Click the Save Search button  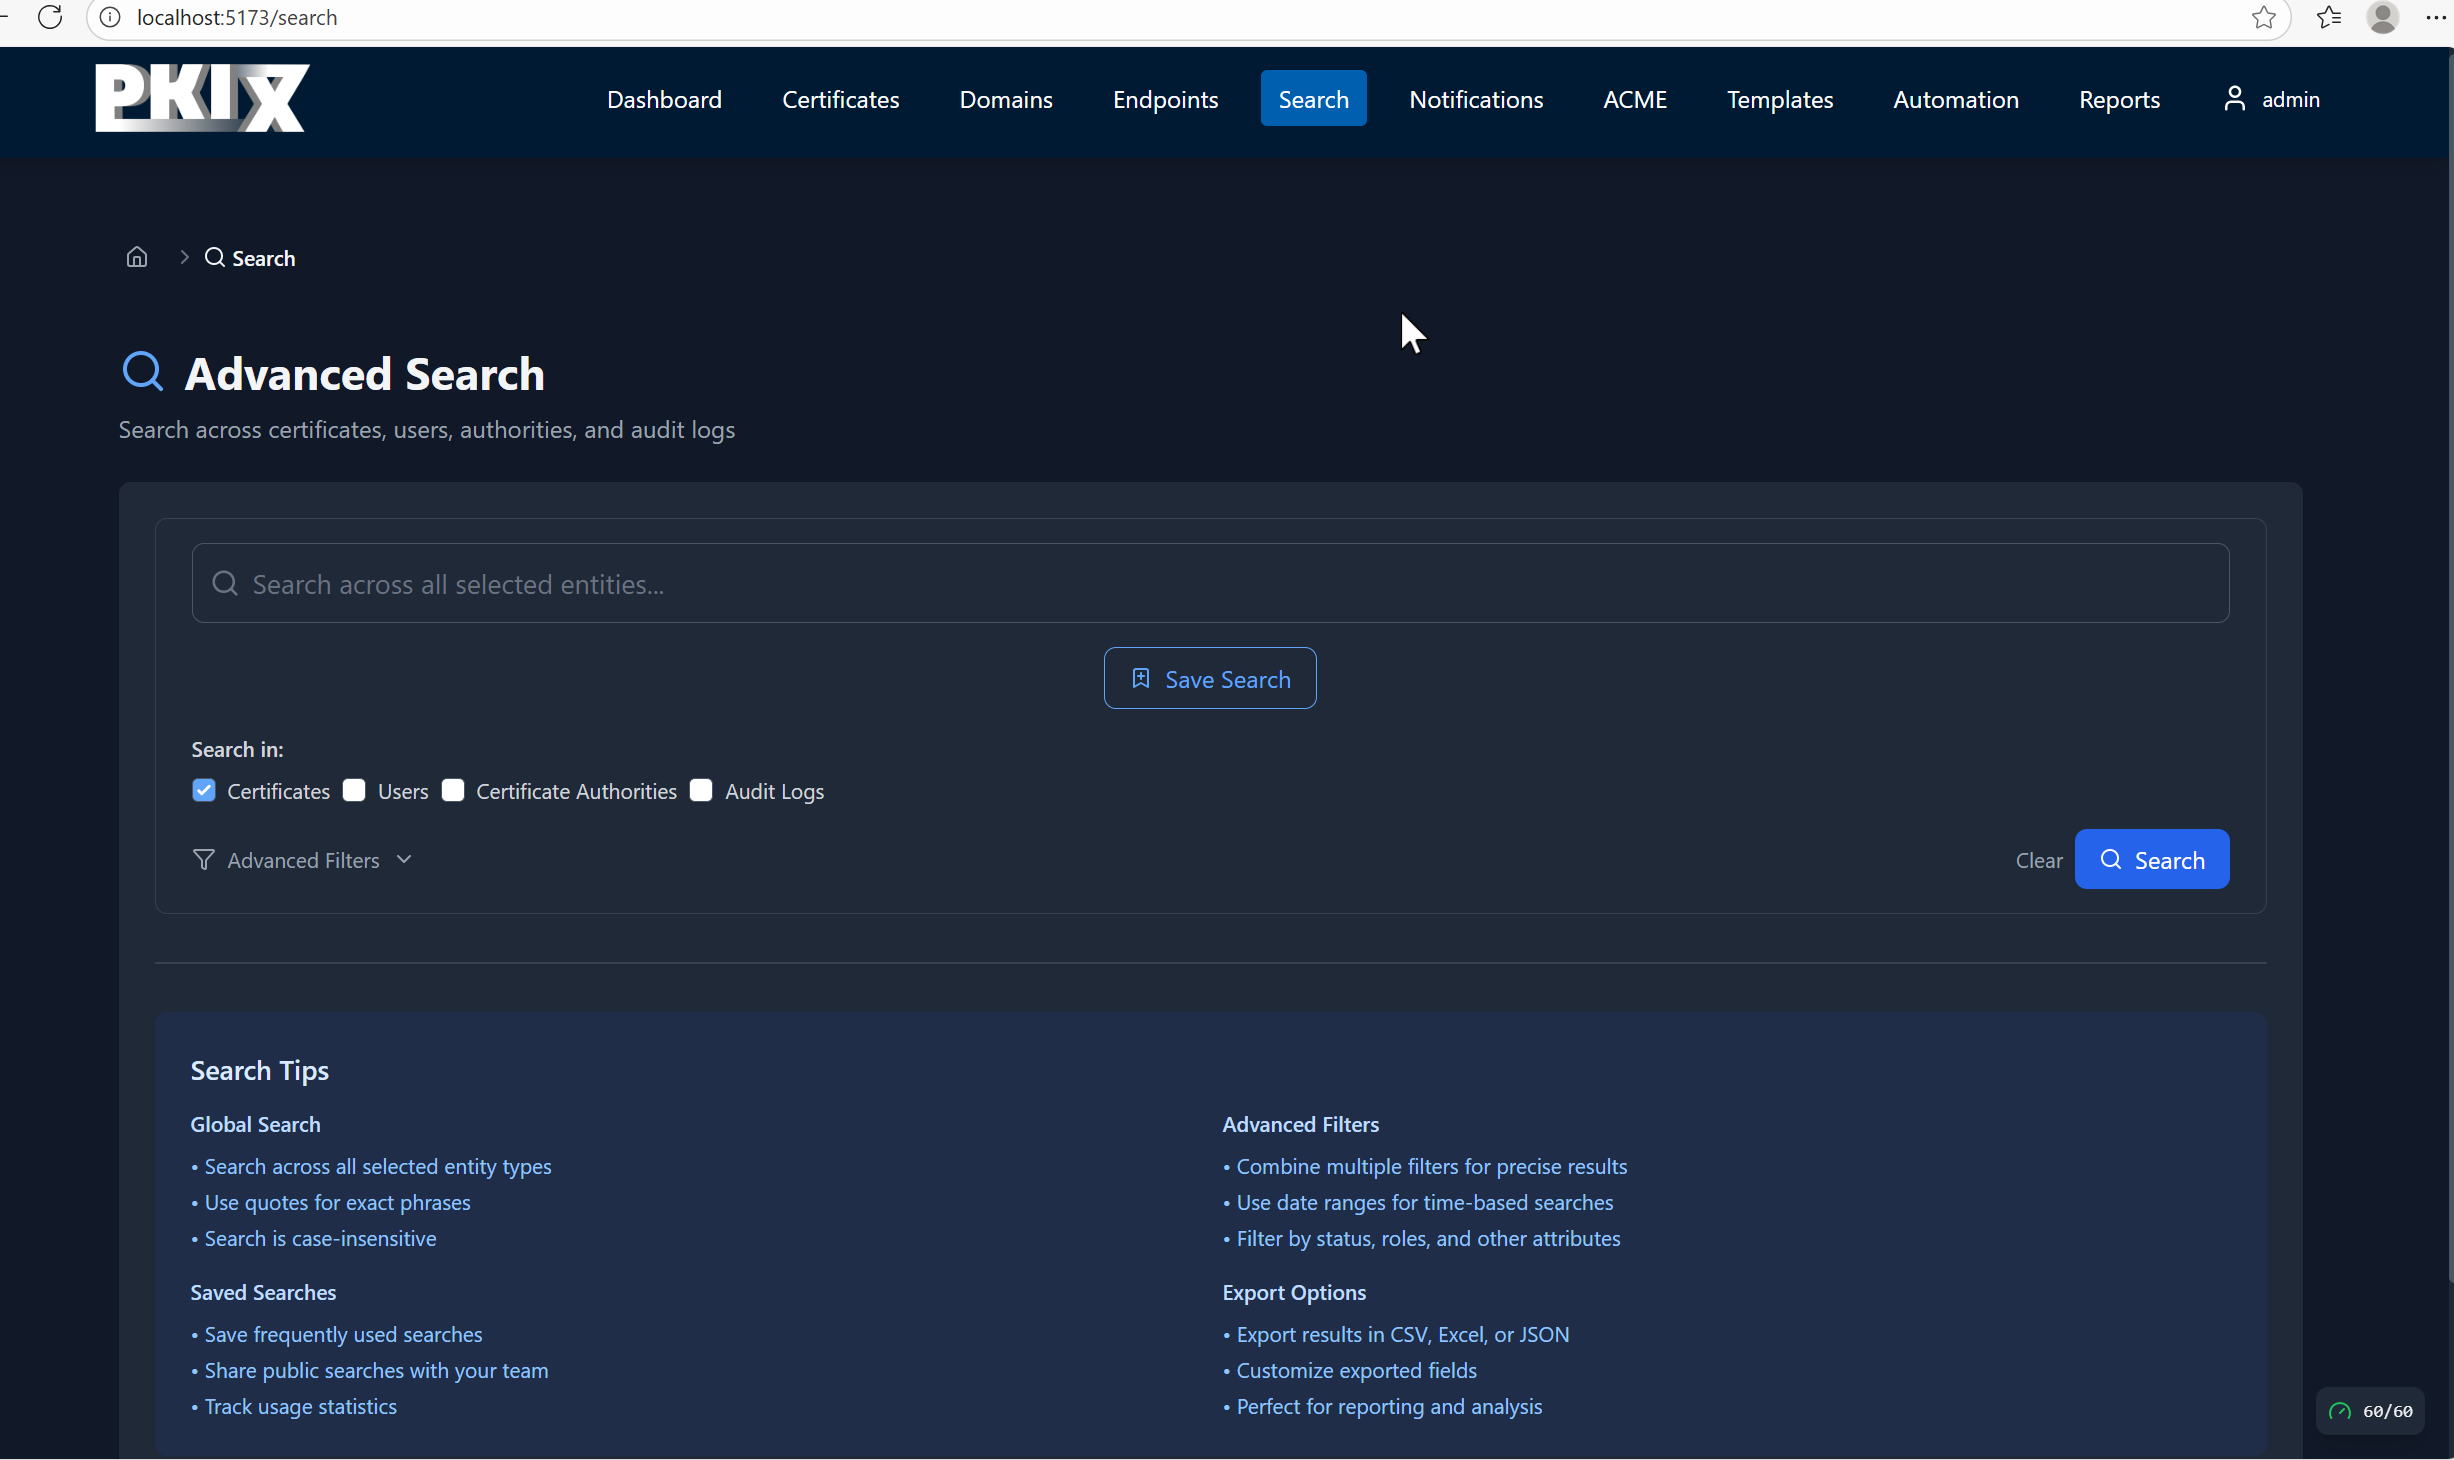click(1210, 679)
